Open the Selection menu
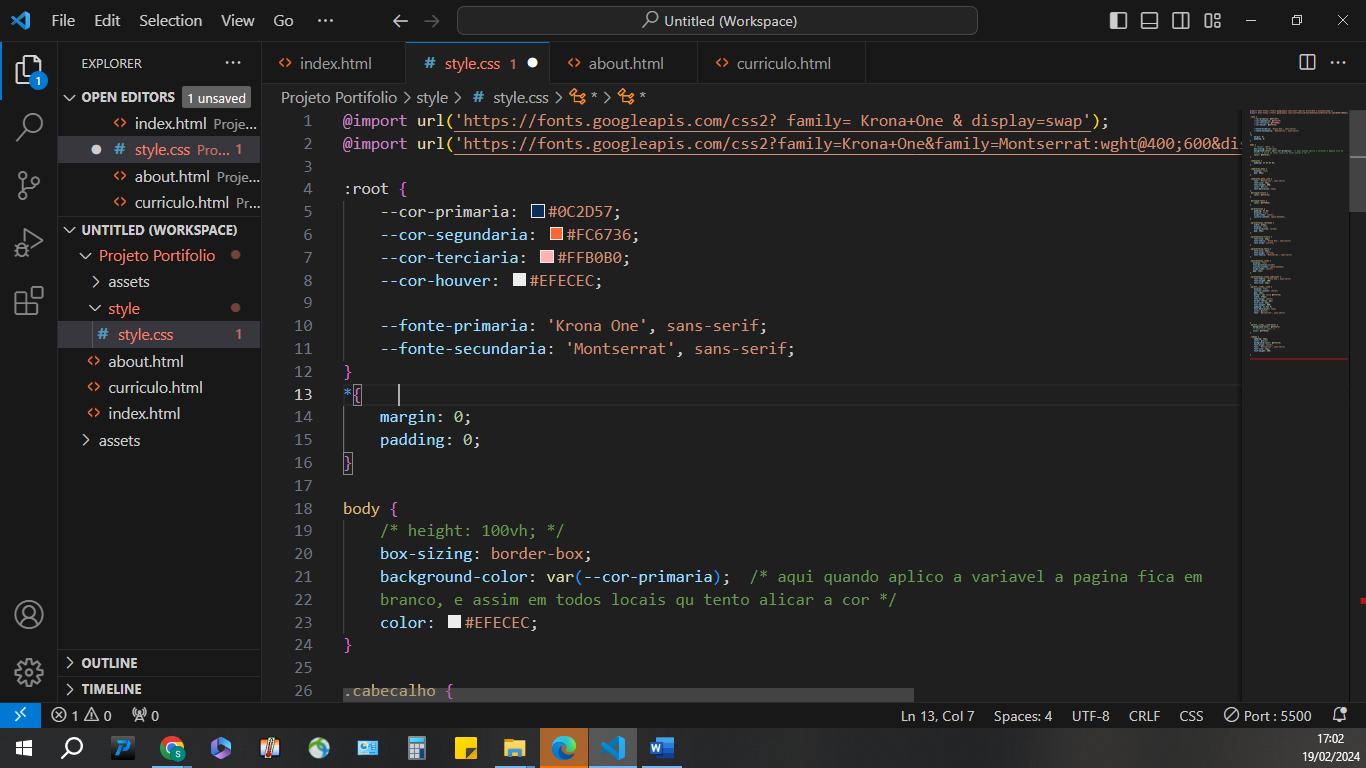1366x768 pixels. [x=171, y=20]
